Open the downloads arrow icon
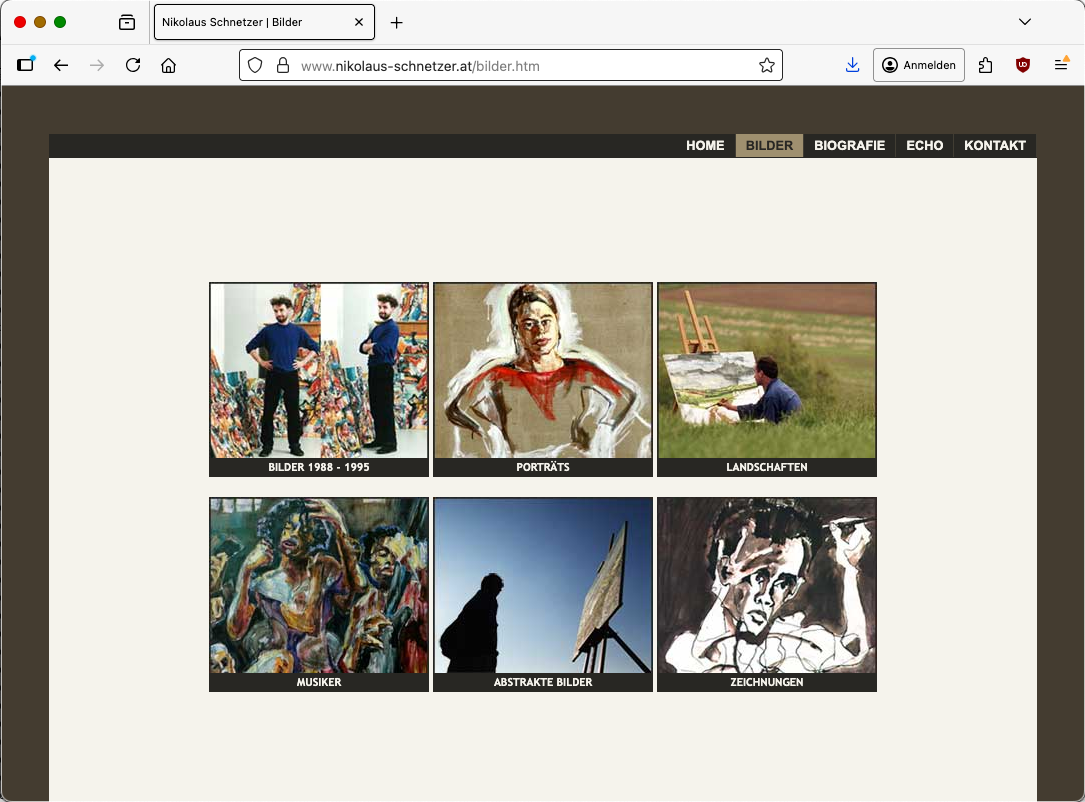 852,65
